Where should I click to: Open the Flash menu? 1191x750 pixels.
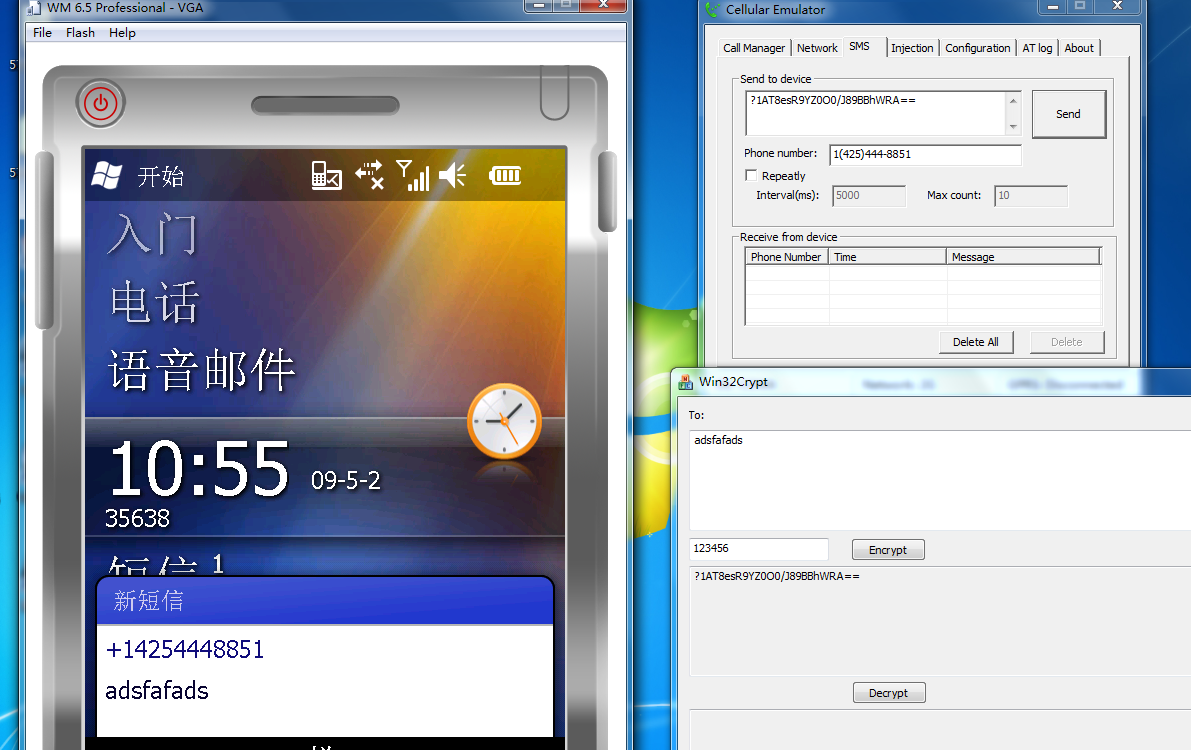pos(81,33)
